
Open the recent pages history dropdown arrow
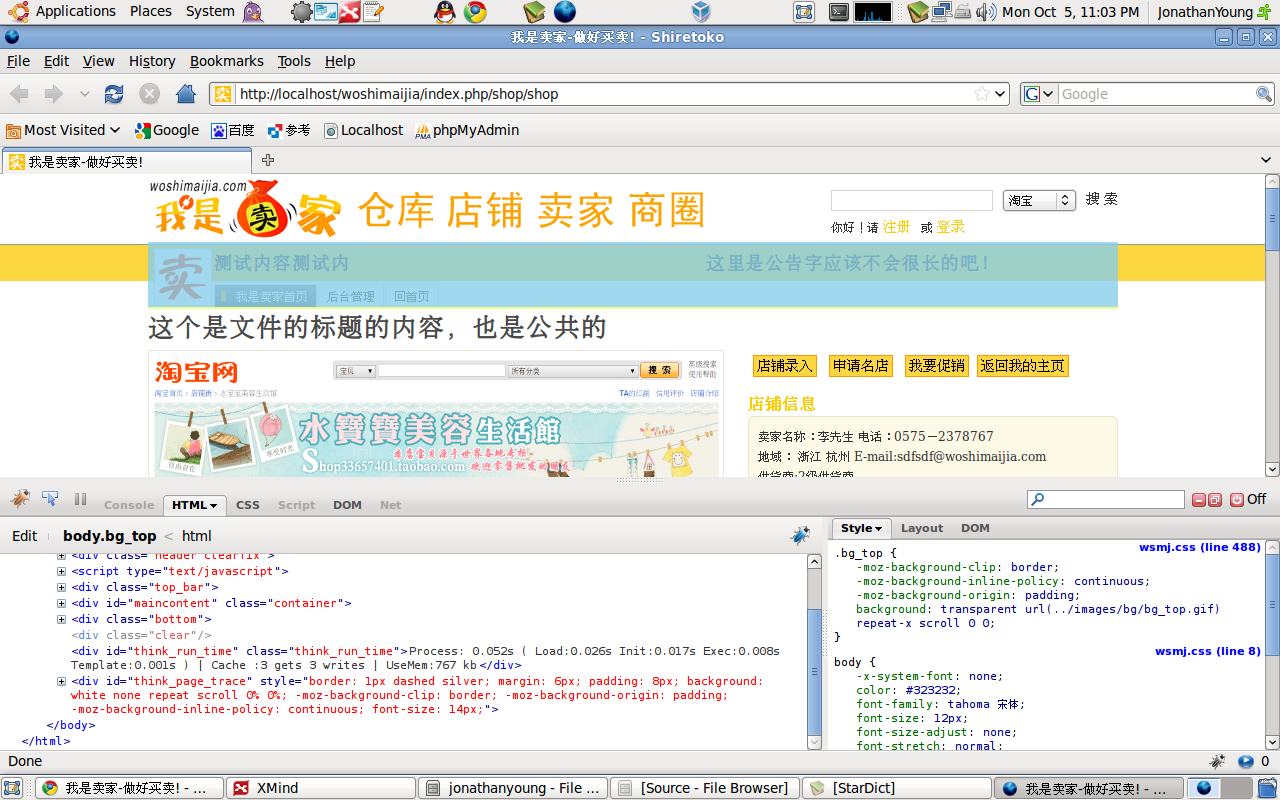(84, 94)
